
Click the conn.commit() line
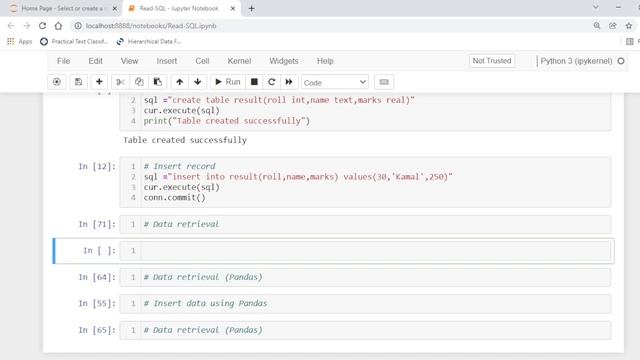[174, 198]
